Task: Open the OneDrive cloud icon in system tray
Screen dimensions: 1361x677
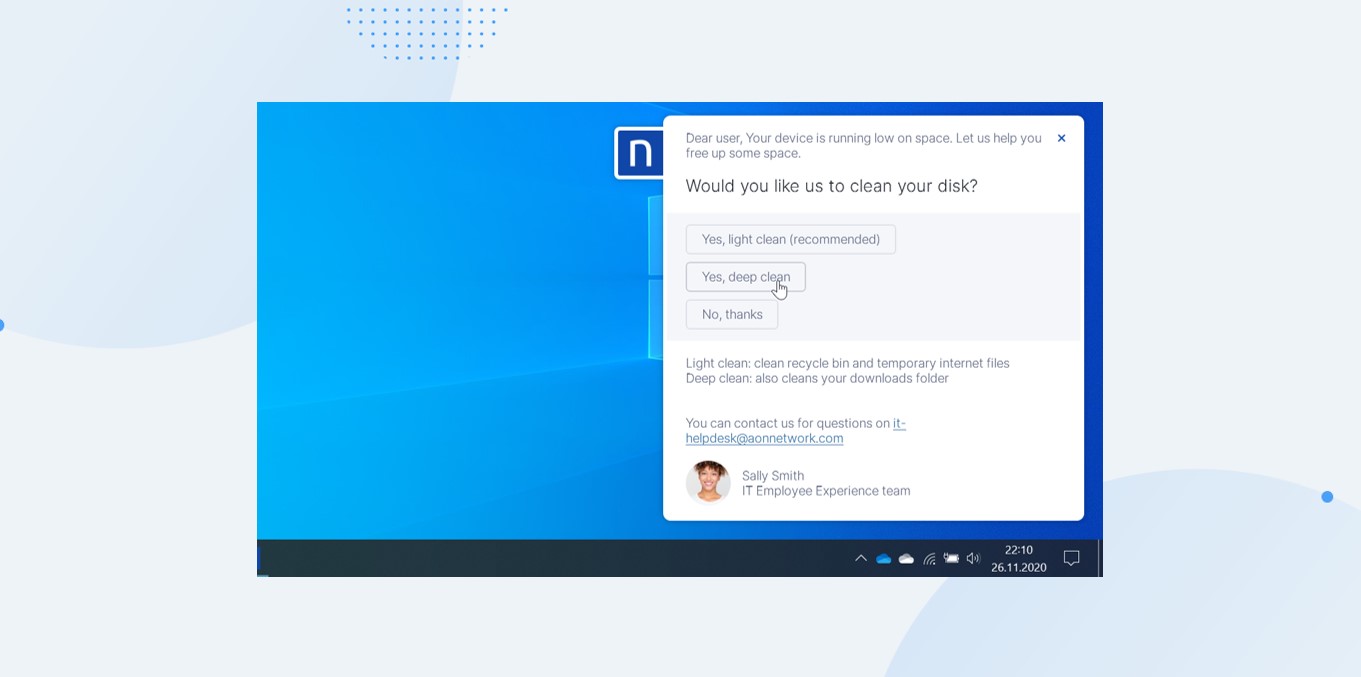Action: 883,558
